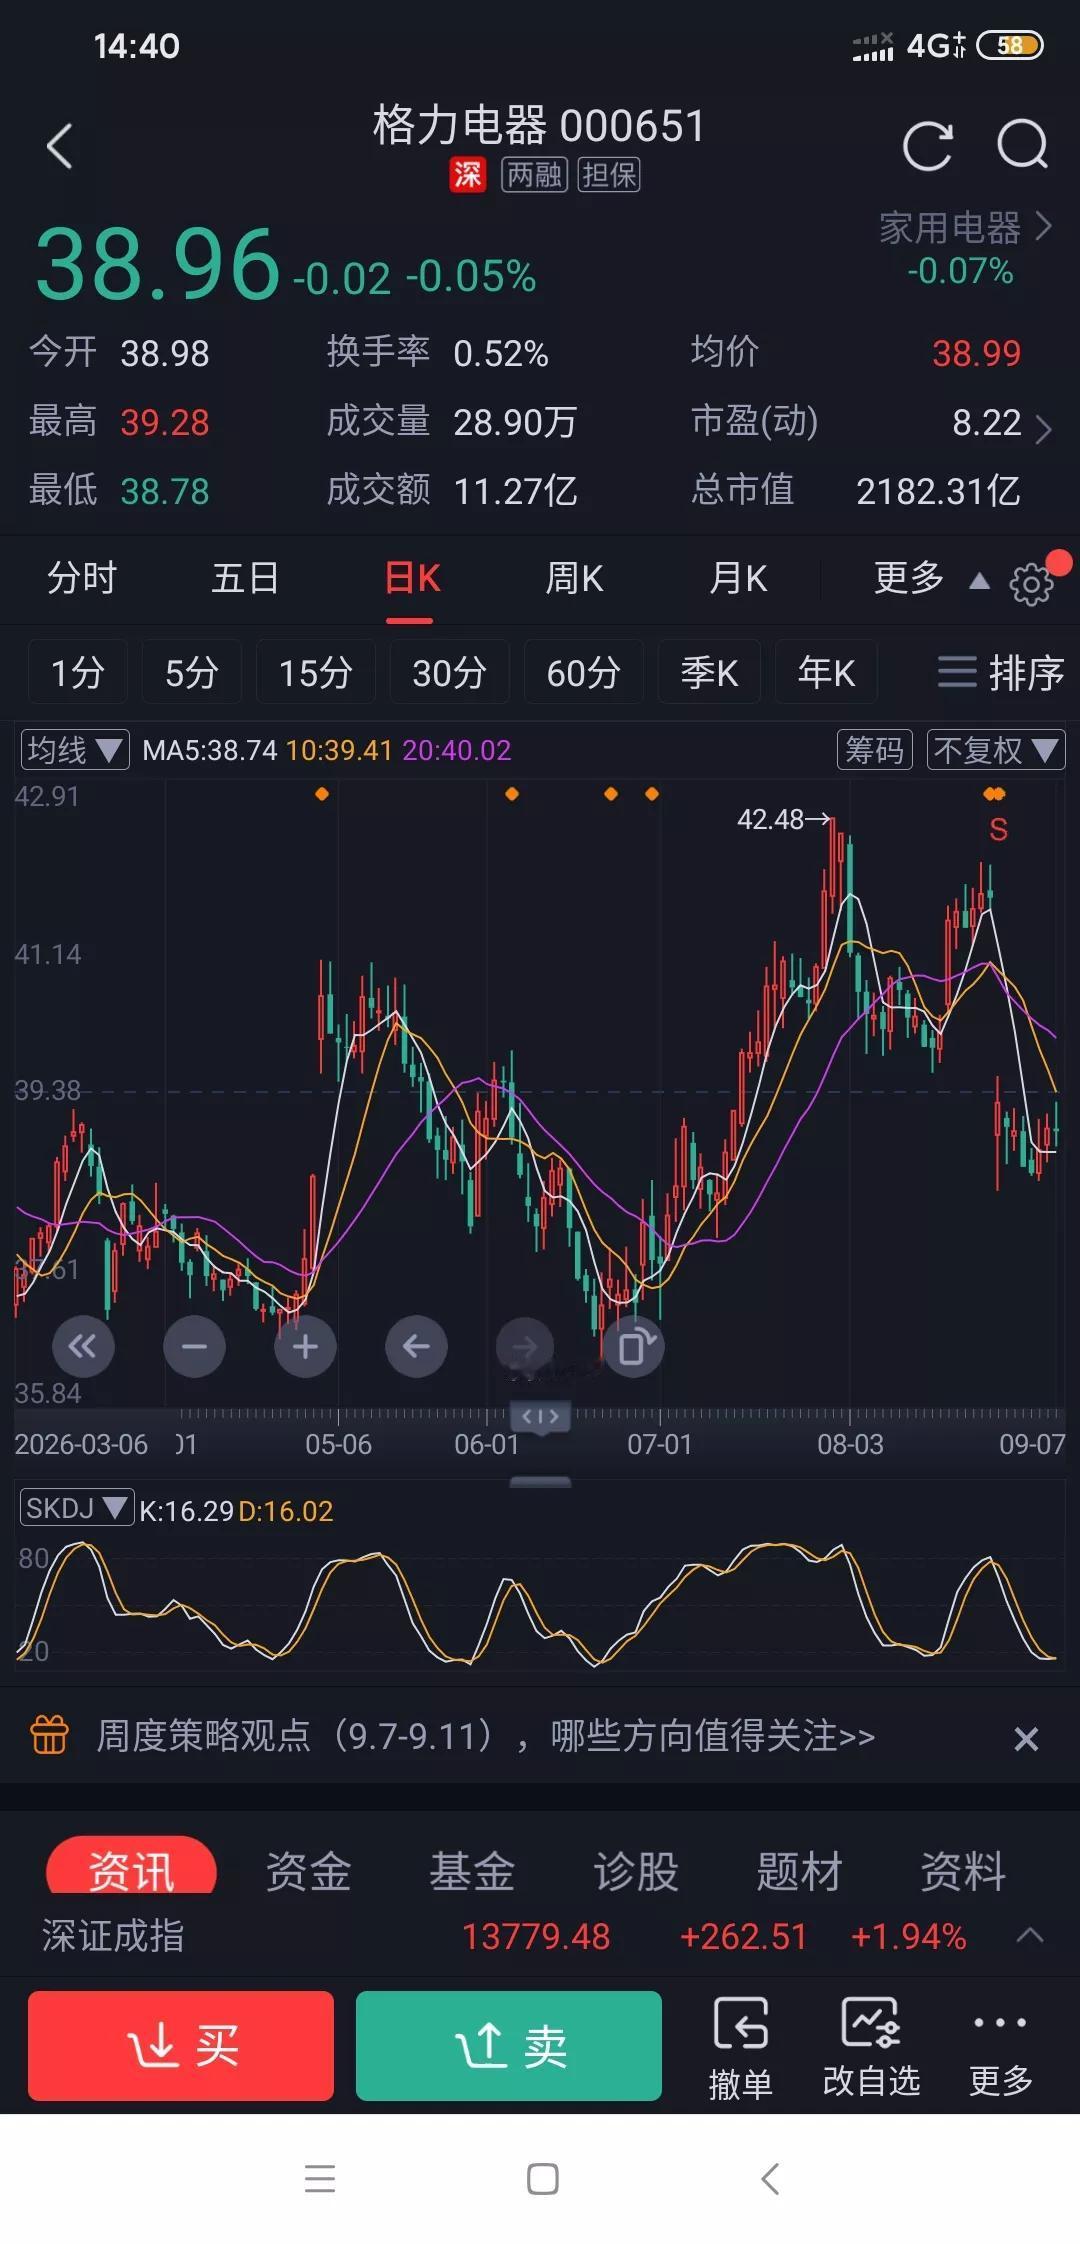
Task: Tap the gift icon in banner
Action: coord(50,1735)
